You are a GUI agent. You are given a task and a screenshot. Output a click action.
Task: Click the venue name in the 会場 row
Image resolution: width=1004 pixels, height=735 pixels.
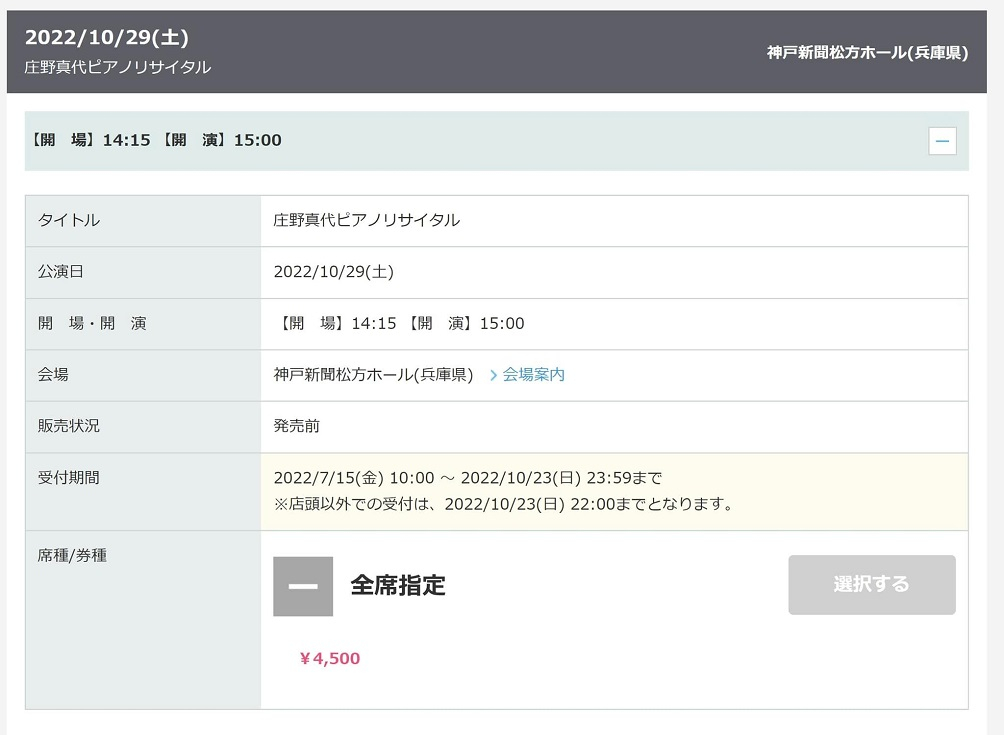pyautogui.click(x=373, y=375)
